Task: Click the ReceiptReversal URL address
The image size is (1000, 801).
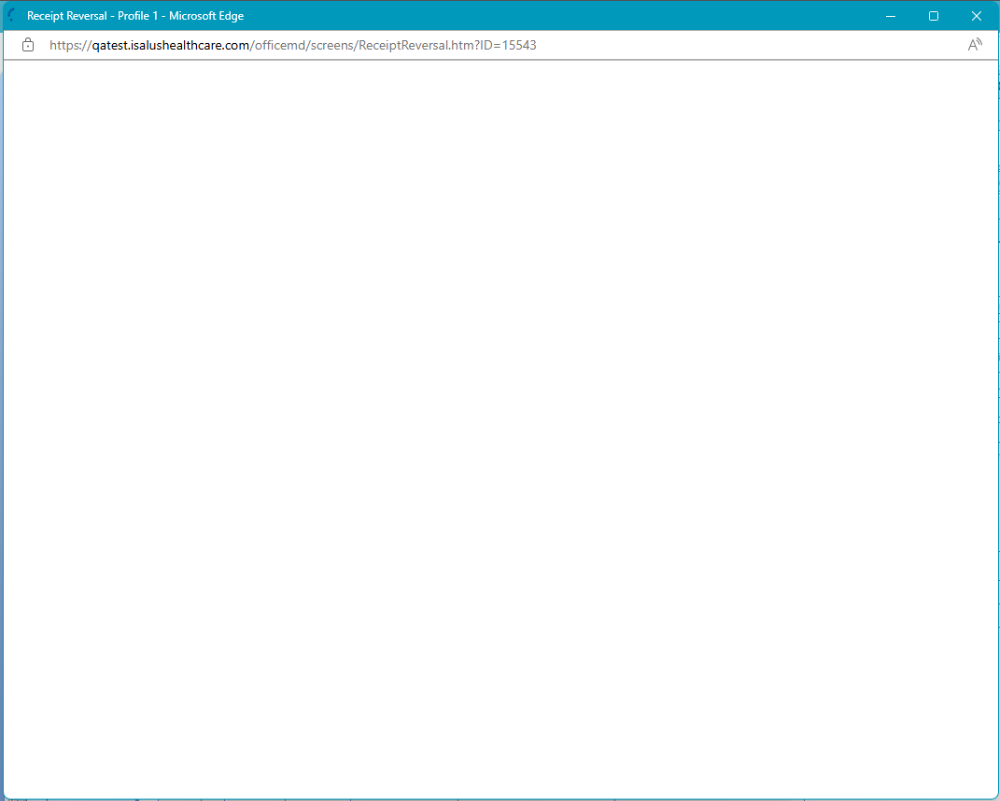Action: 293,45
